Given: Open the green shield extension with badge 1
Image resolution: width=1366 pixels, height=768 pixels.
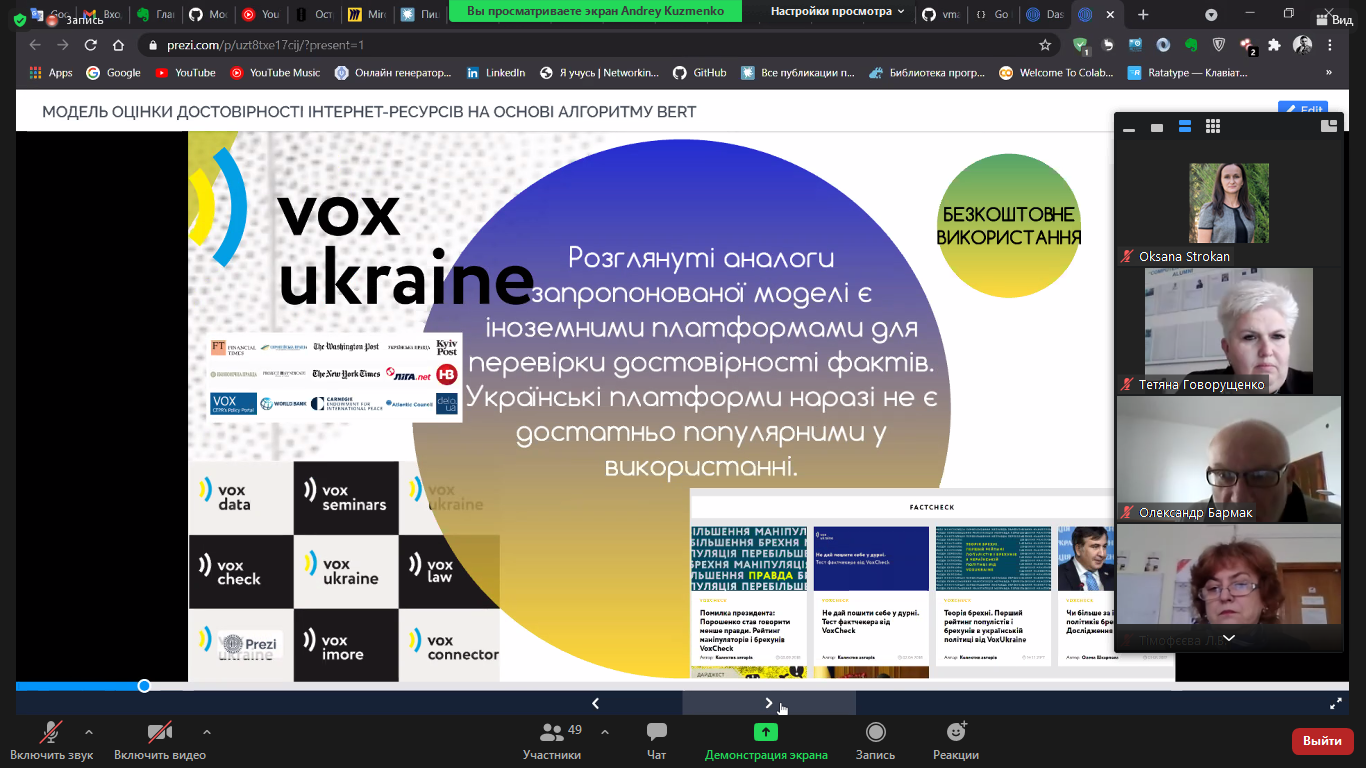Looking at the screenshot, I should 1080,45.
